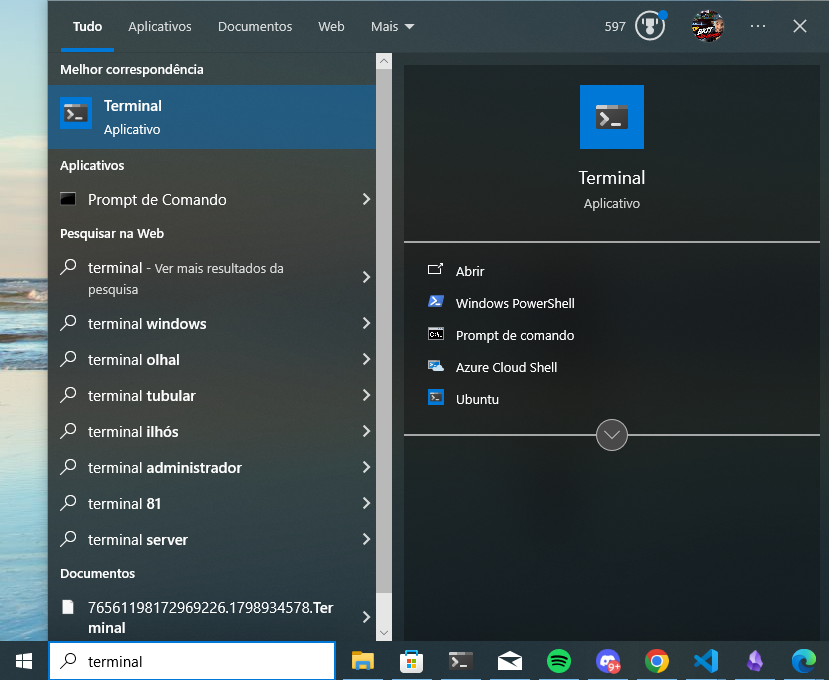Choose Windows PowerShell in Terminal actions
Screen dimensions: 829x680
(514, 303)
